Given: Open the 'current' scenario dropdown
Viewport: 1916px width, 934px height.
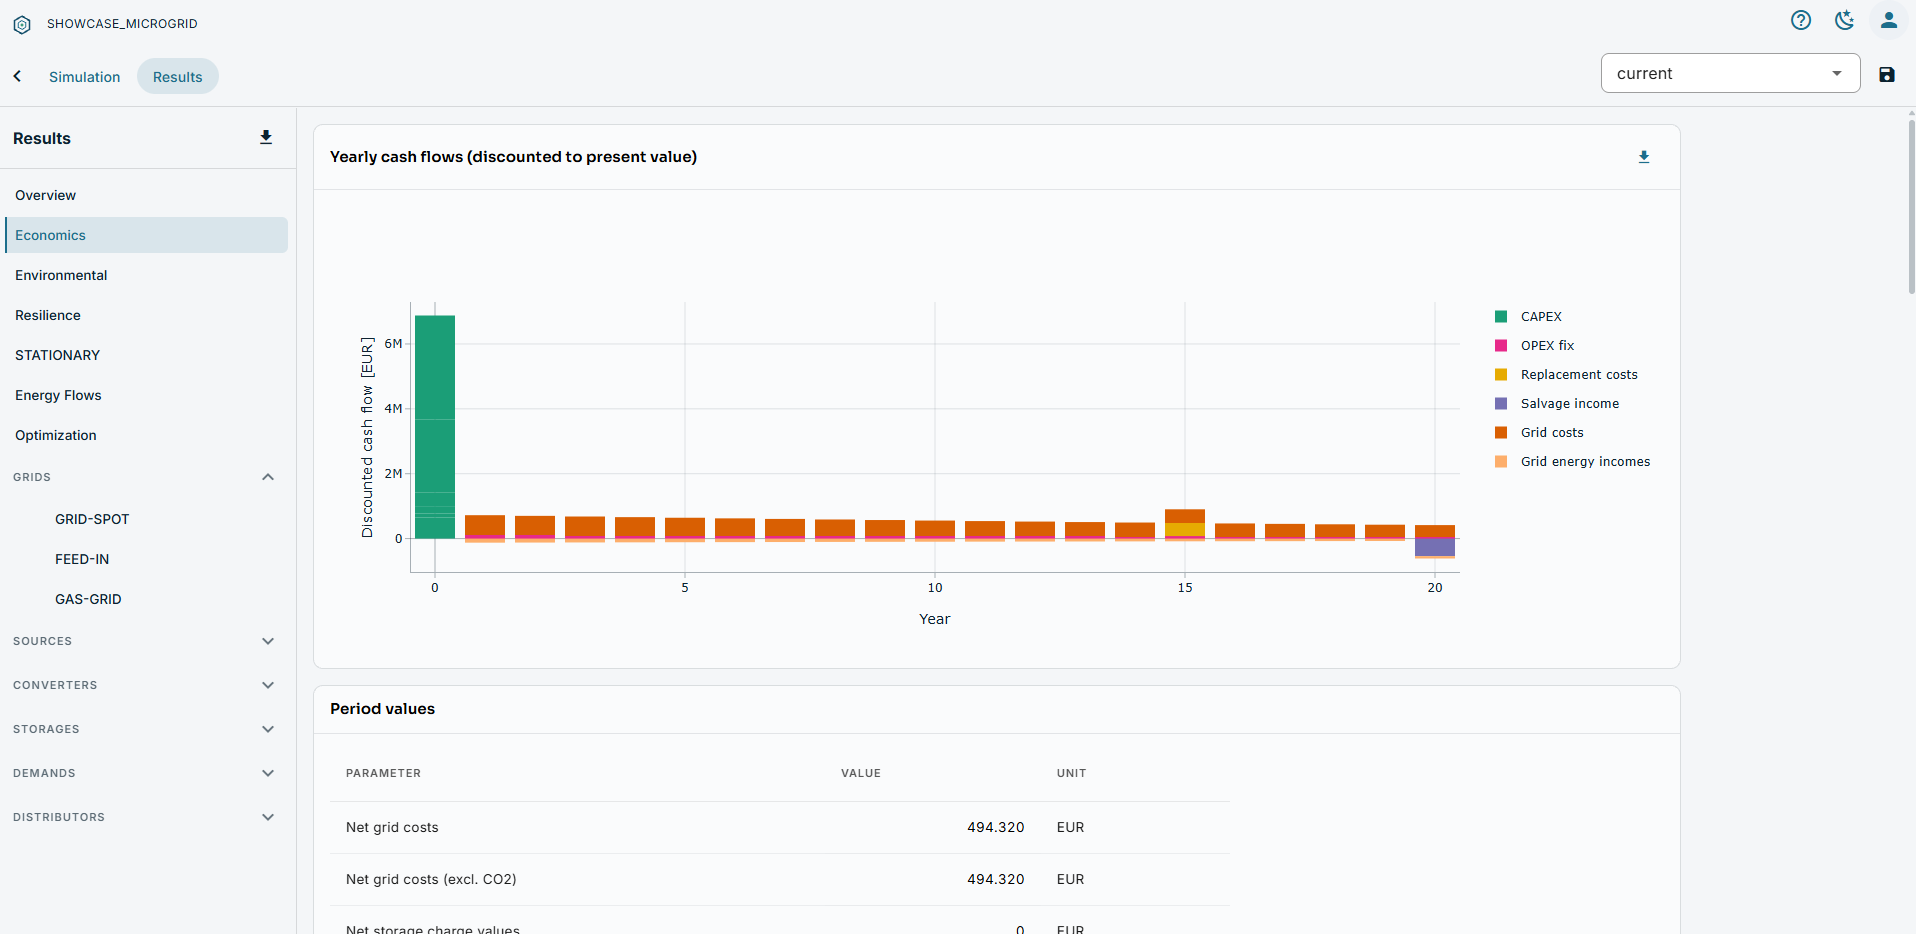Looking at the screenshot, I should pos(1730,73).
